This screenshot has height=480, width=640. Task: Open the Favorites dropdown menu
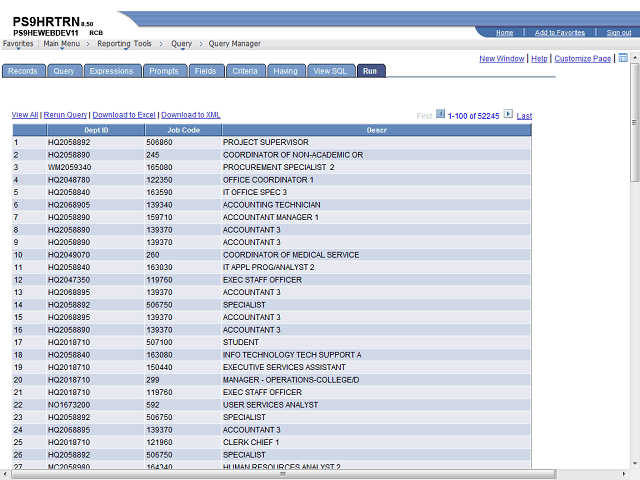18,44
